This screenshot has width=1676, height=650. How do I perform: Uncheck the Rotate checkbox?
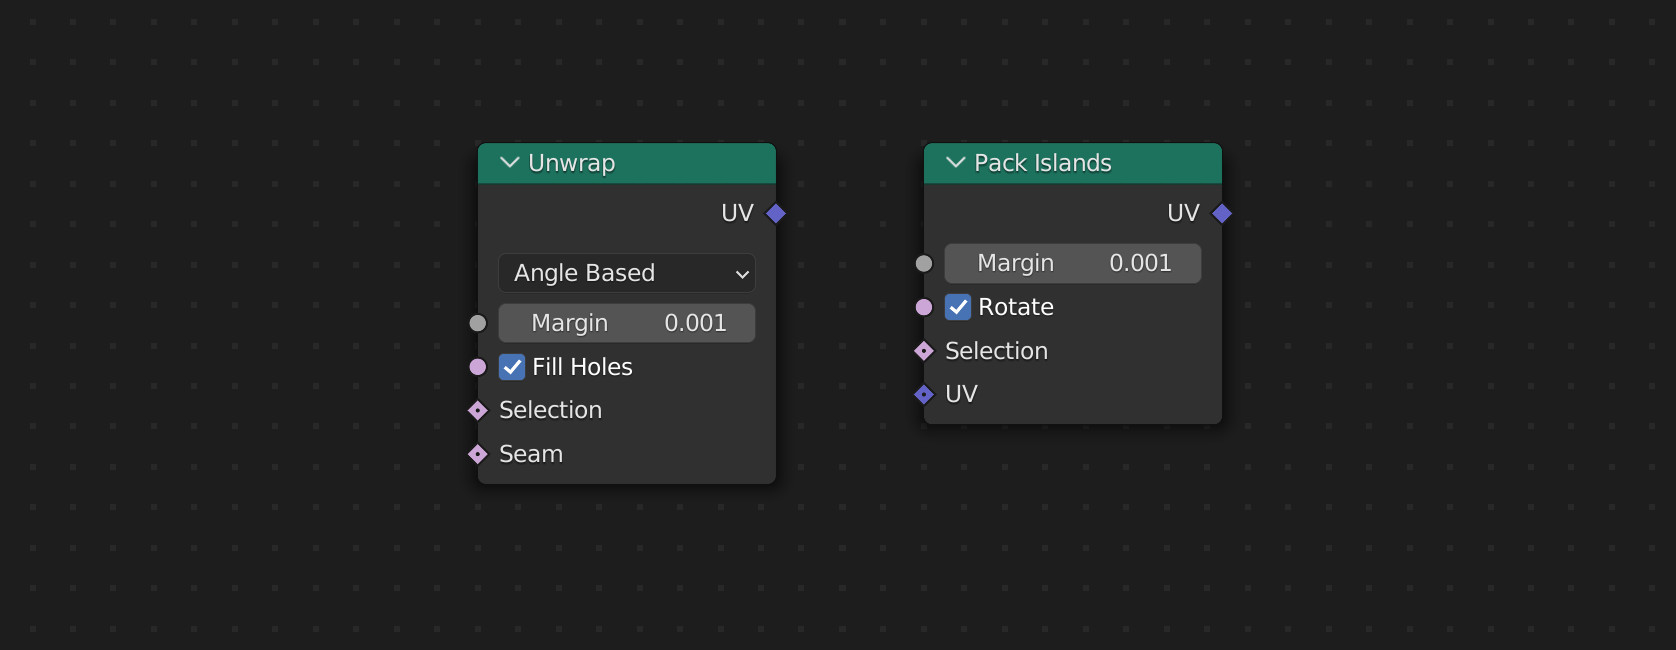pos(958,307)
